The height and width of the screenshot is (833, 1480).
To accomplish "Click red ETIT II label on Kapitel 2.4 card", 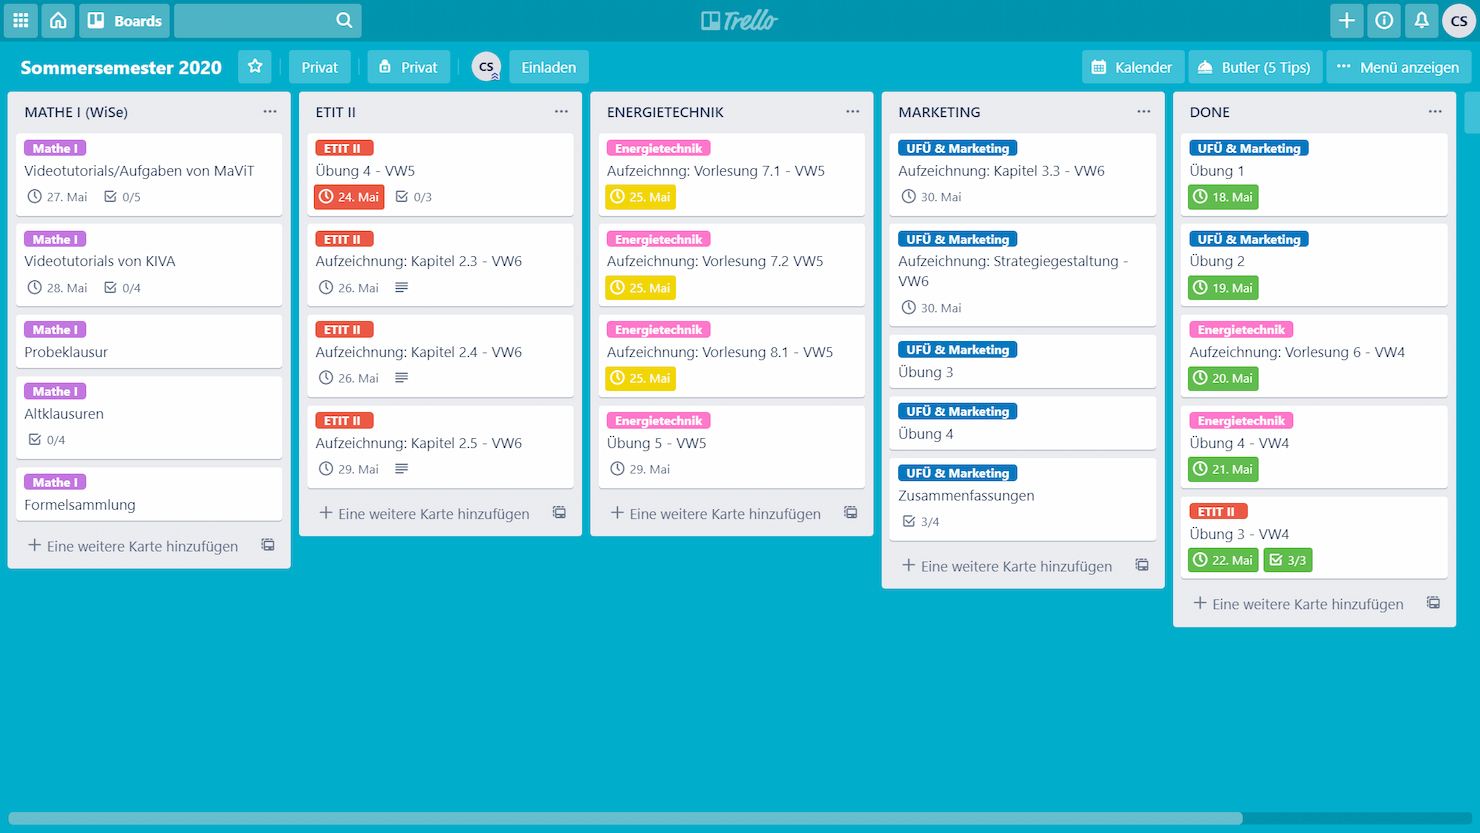I will [344, 330].
